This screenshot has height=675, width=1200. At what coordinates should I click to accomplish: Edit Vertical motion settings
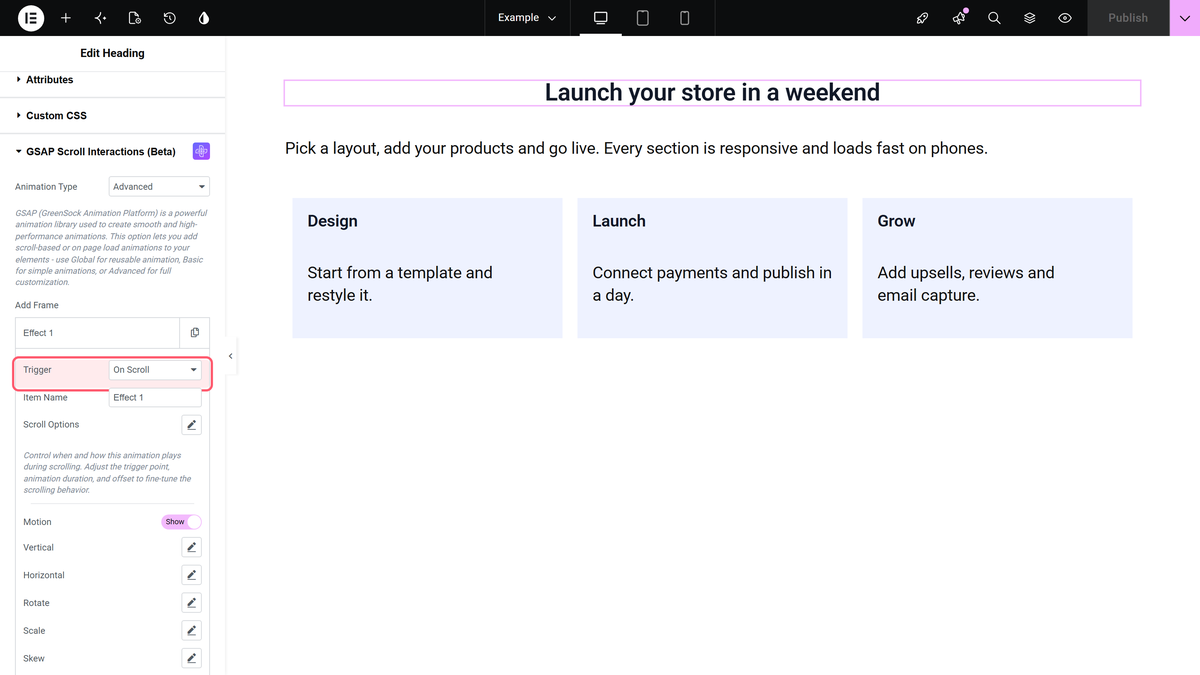pos(192,547)
